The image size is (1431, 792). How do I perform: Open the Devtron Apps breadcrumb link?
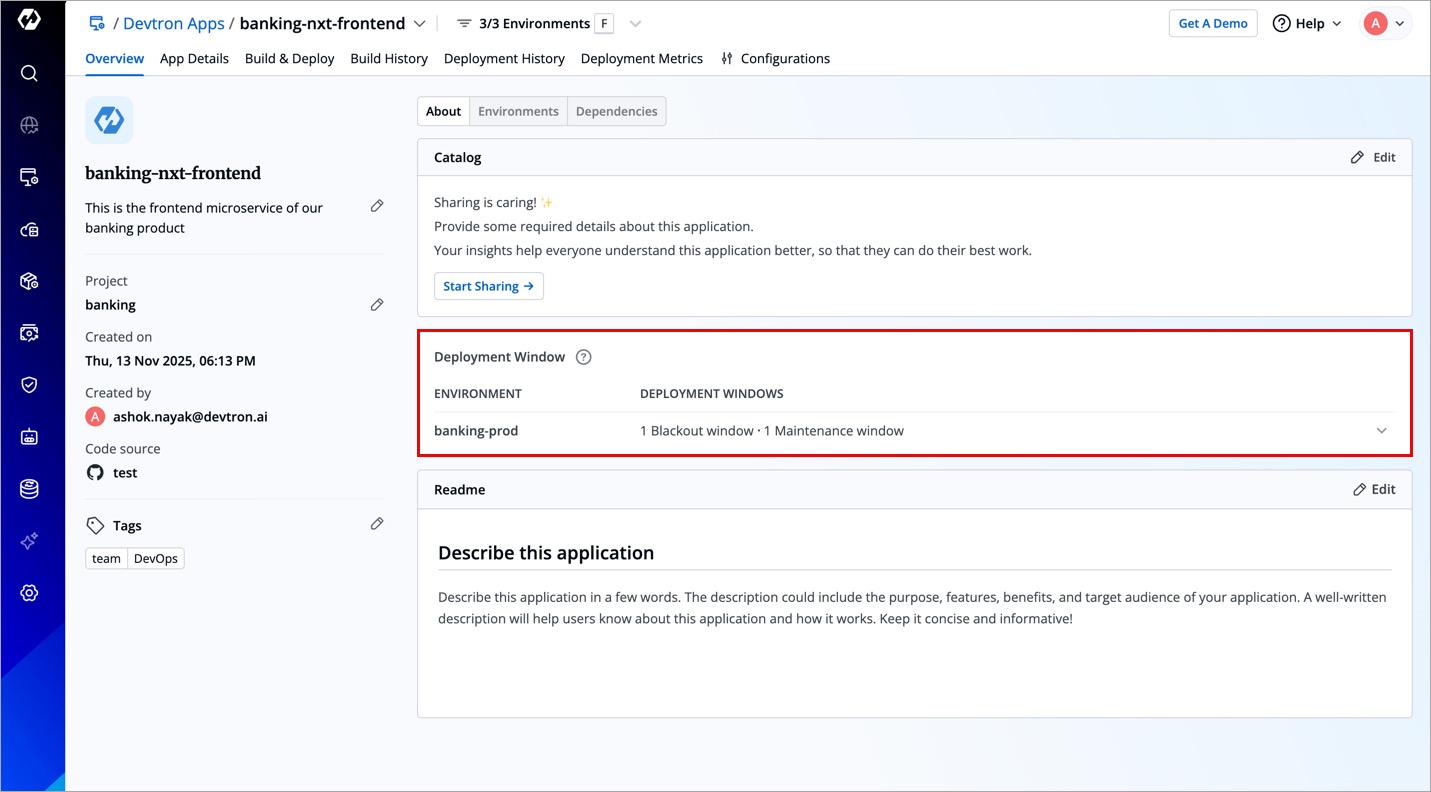click(173, 24)
